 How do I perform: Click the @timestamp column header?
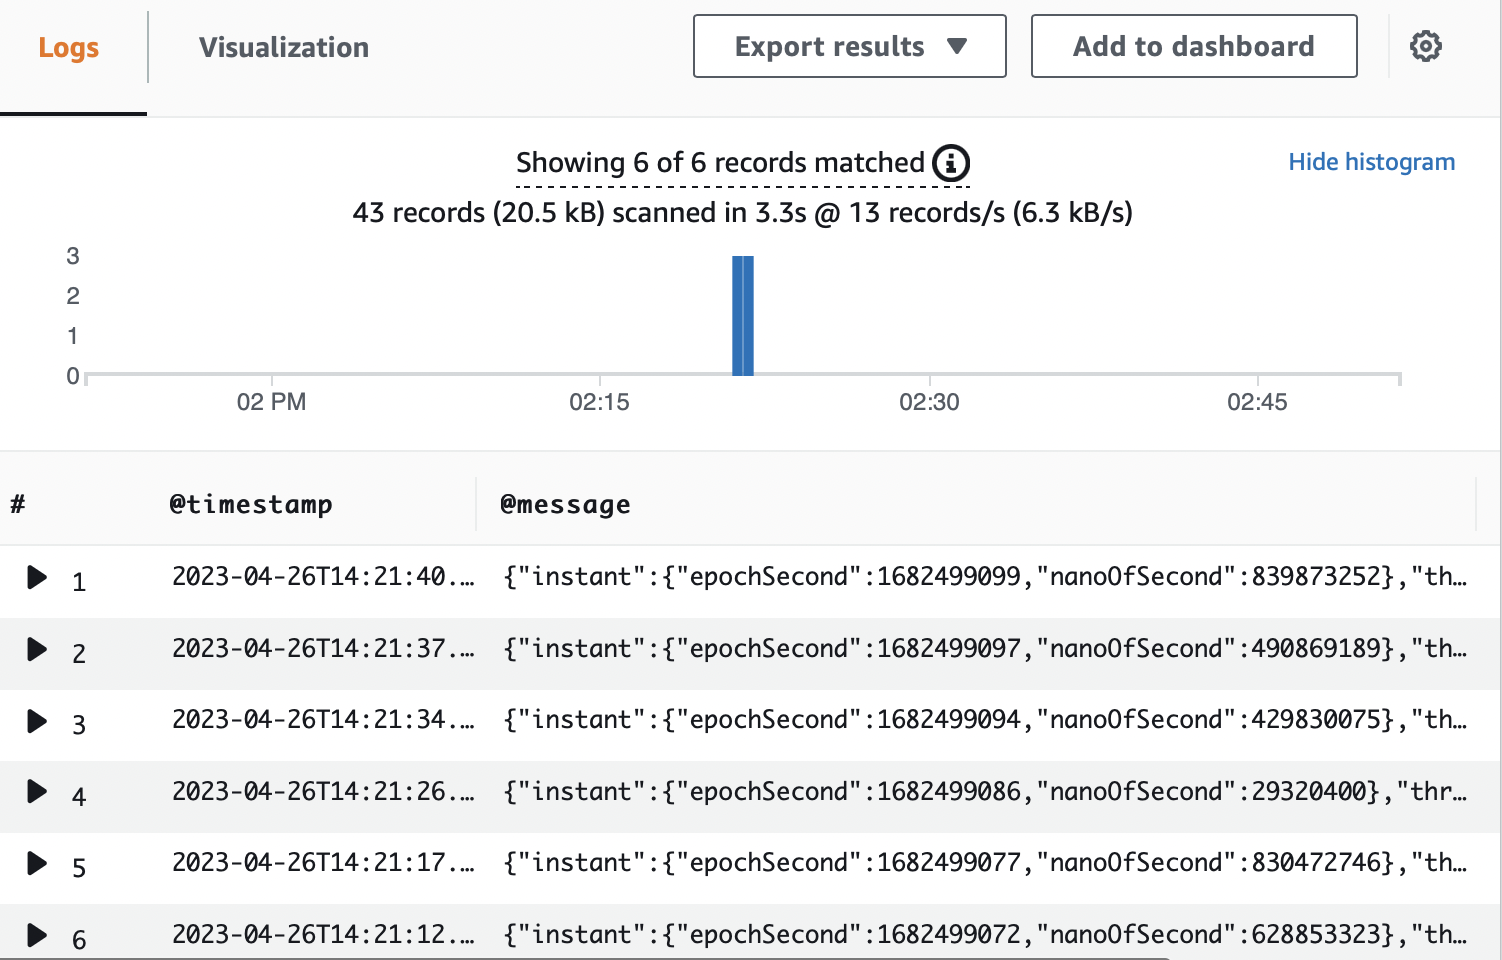[251, 504]
